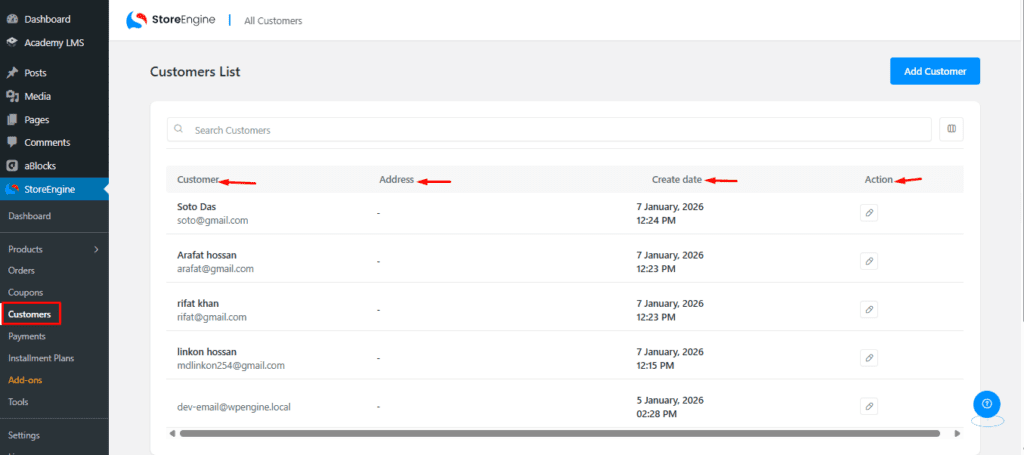Click the 5 January, 2026 date
Image resolution: width=1024 pixels, height=455 pixels.
pos(670,400)
